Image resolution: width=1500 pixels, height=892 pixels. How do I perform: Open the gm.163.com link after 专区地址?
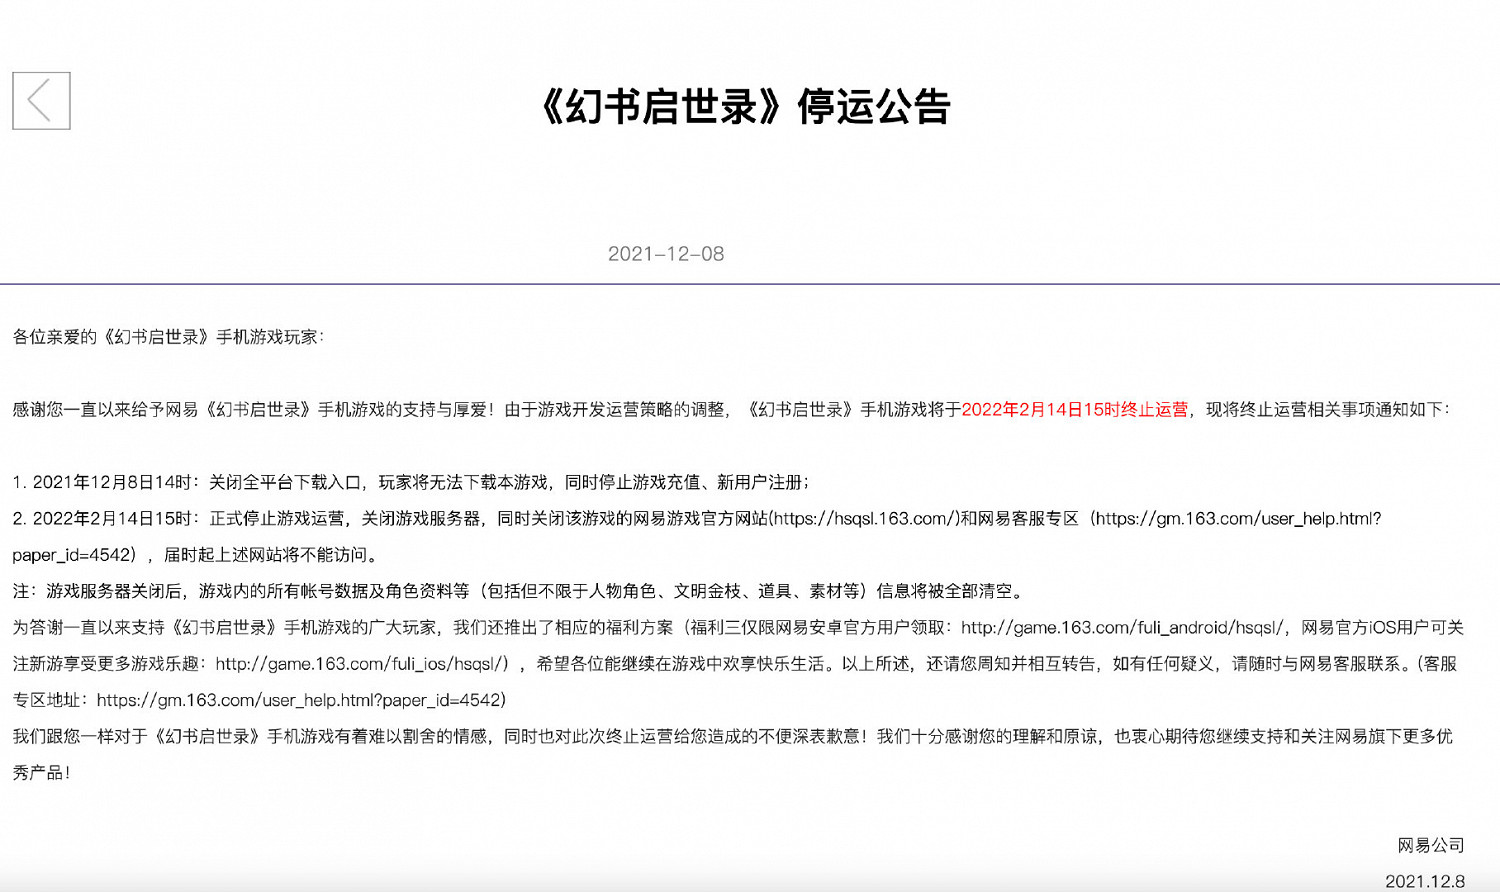point(300,700)
